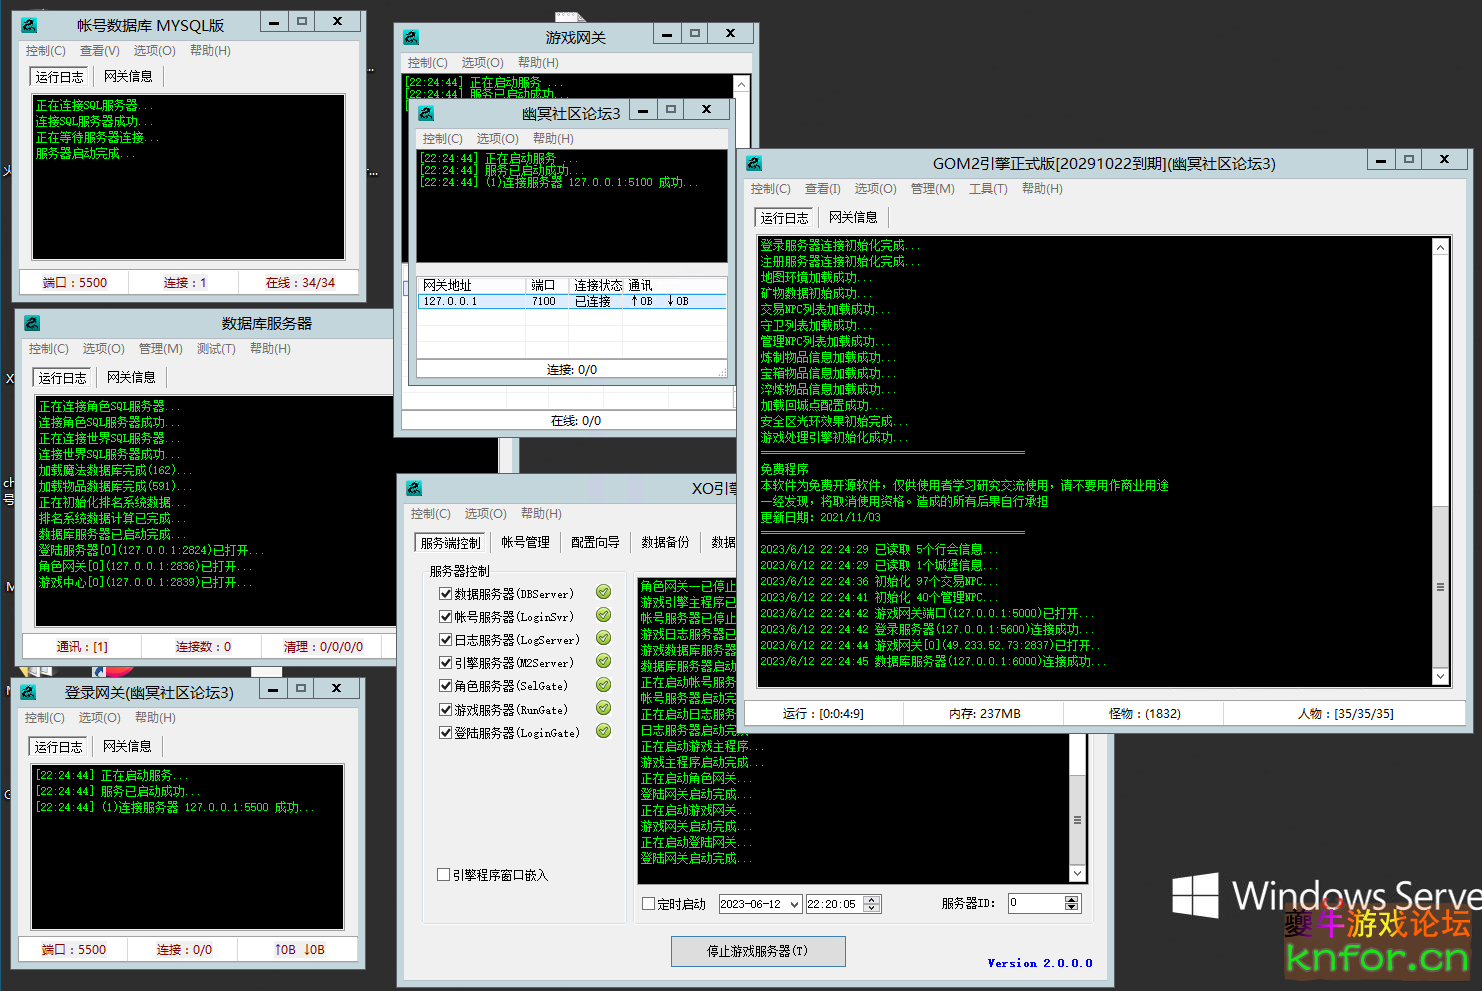Image resolution: width=1482 pixels, height=991 pixels.
Task: Click green status icon beside 登陆服务器(LoginGate)
Action: [603, 731]
